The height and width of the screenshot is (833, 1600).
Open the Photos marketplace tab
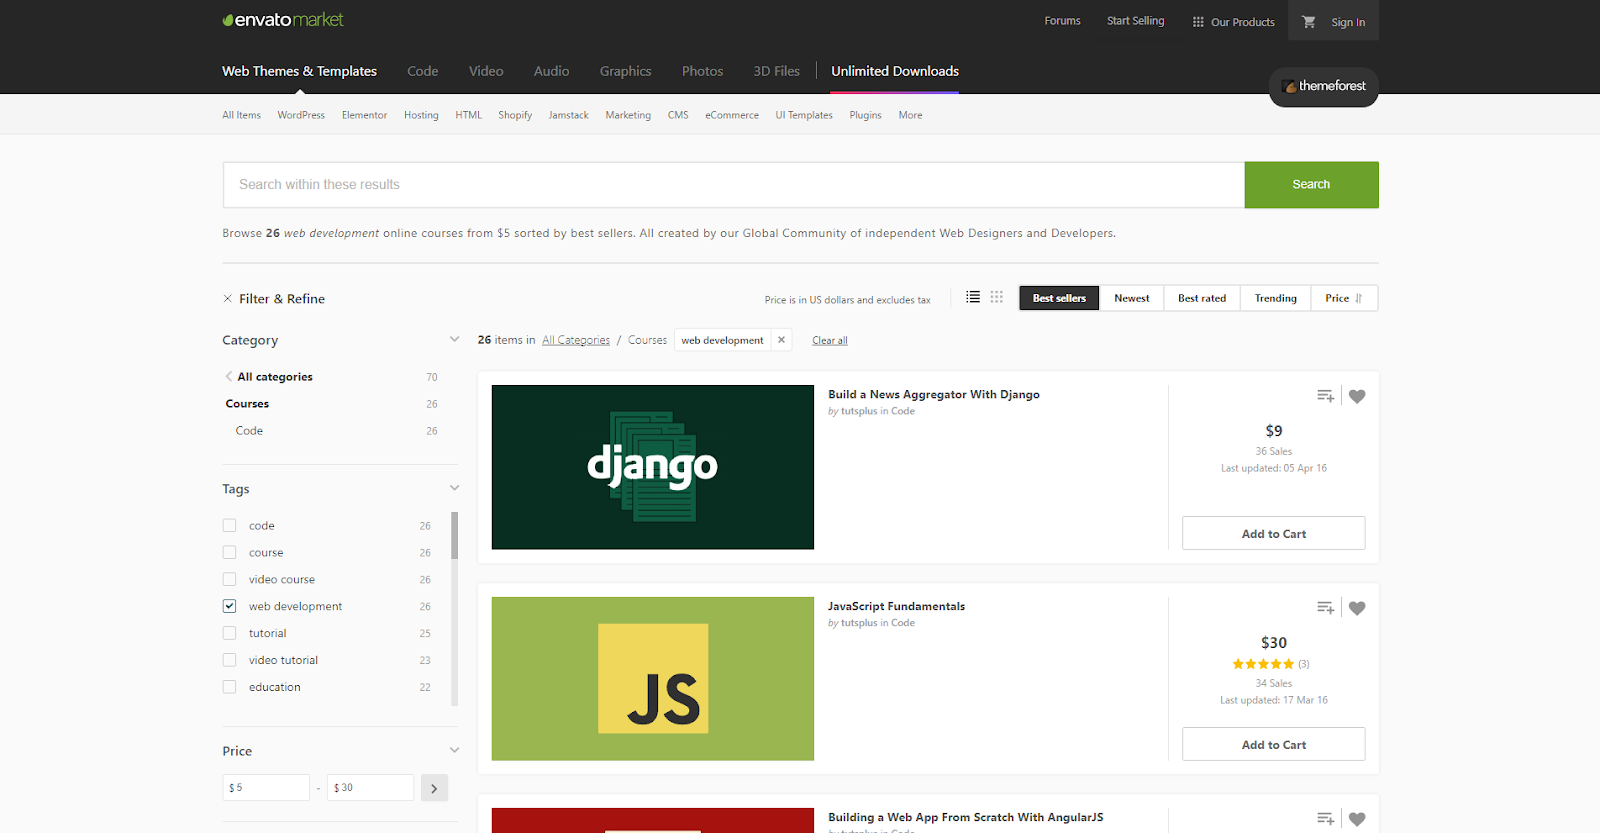[703, 71]
